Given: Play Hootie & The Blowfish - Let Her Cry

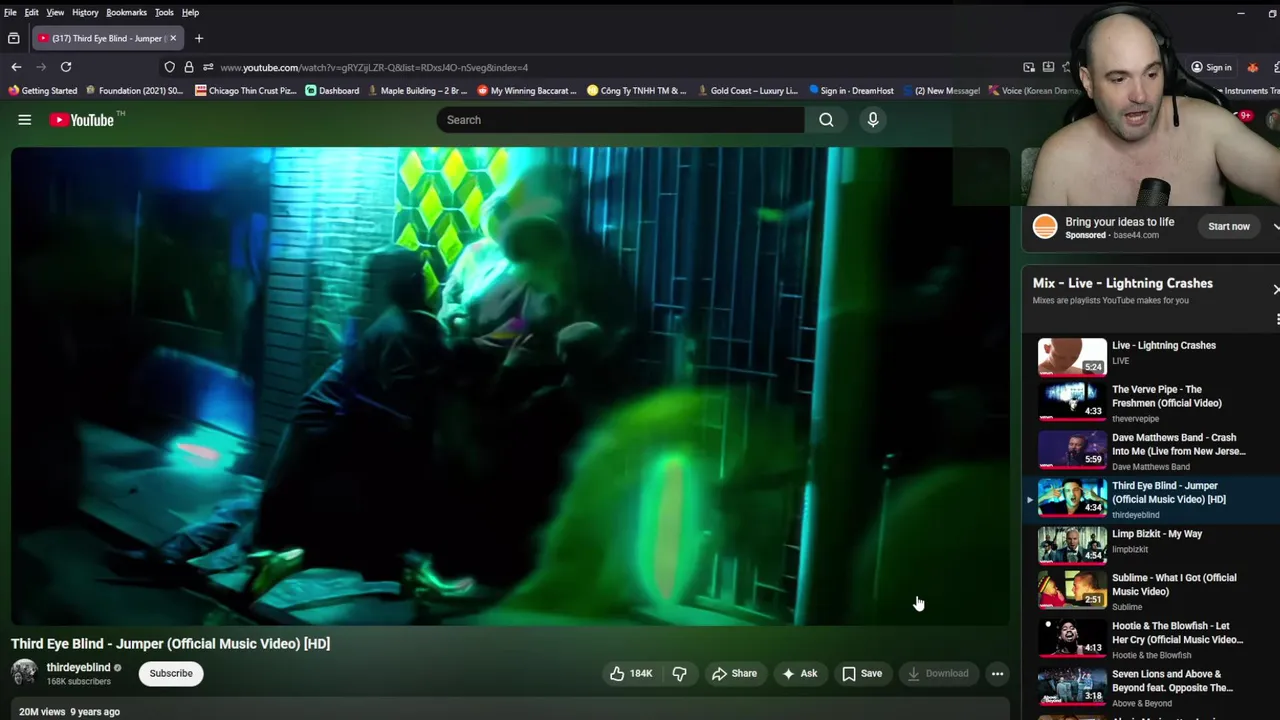Looking at the screenshot, I should pyautogui.click(x=1150, y=639).
